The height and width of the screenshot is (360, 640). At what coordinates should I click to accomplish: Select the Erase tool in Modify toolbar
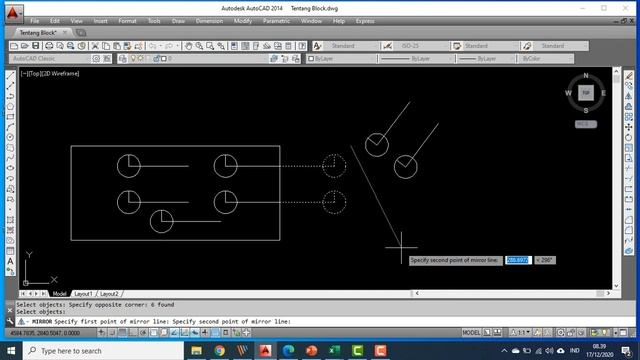[629, 76]
